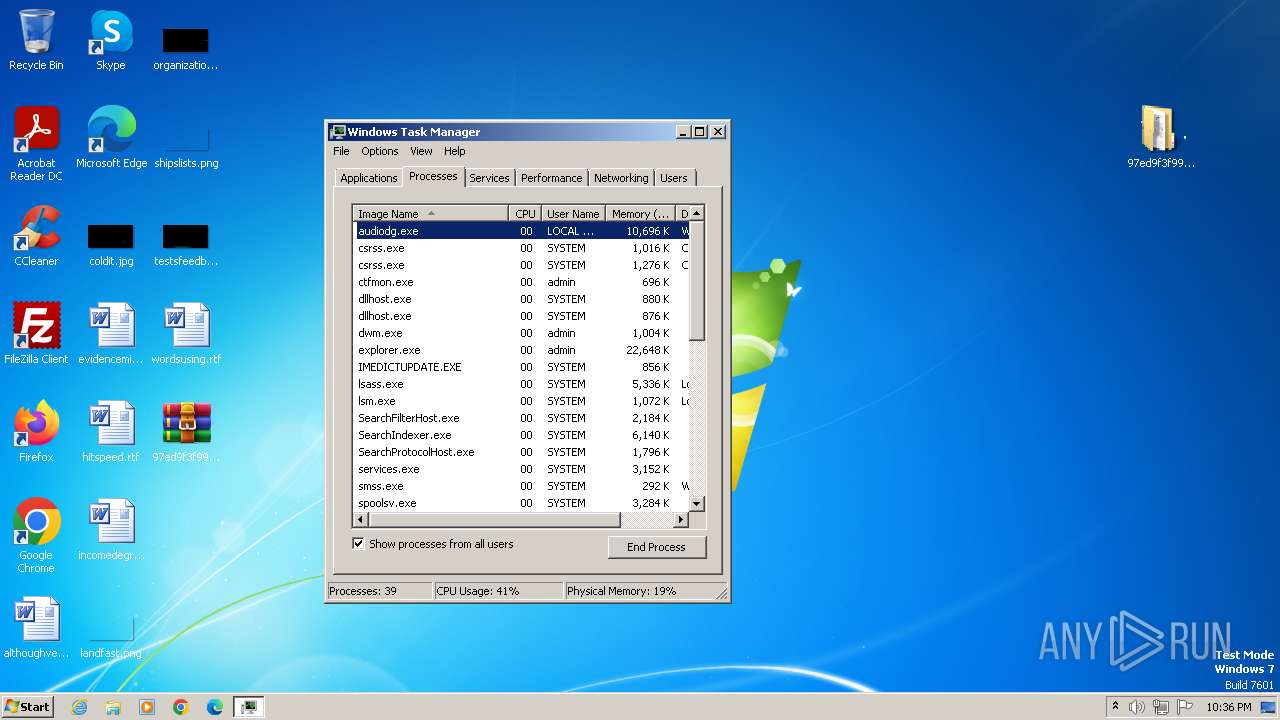Select the lsass.exe process row
This screenshot has height=720, width=1280.
click(x=521, y=384)
